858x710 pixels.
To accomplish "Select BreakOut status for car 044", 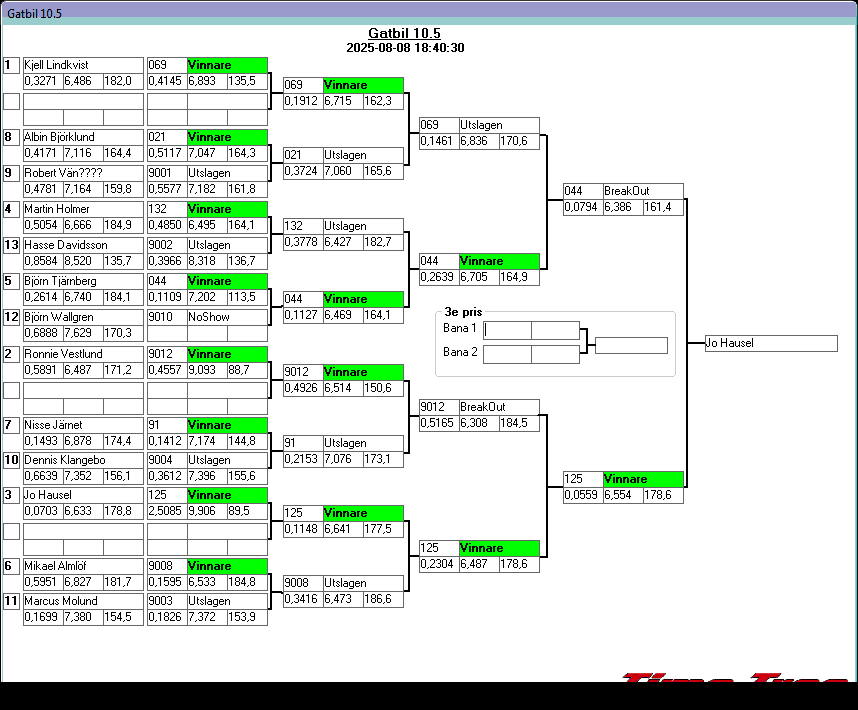I will [x=642, y=191].
